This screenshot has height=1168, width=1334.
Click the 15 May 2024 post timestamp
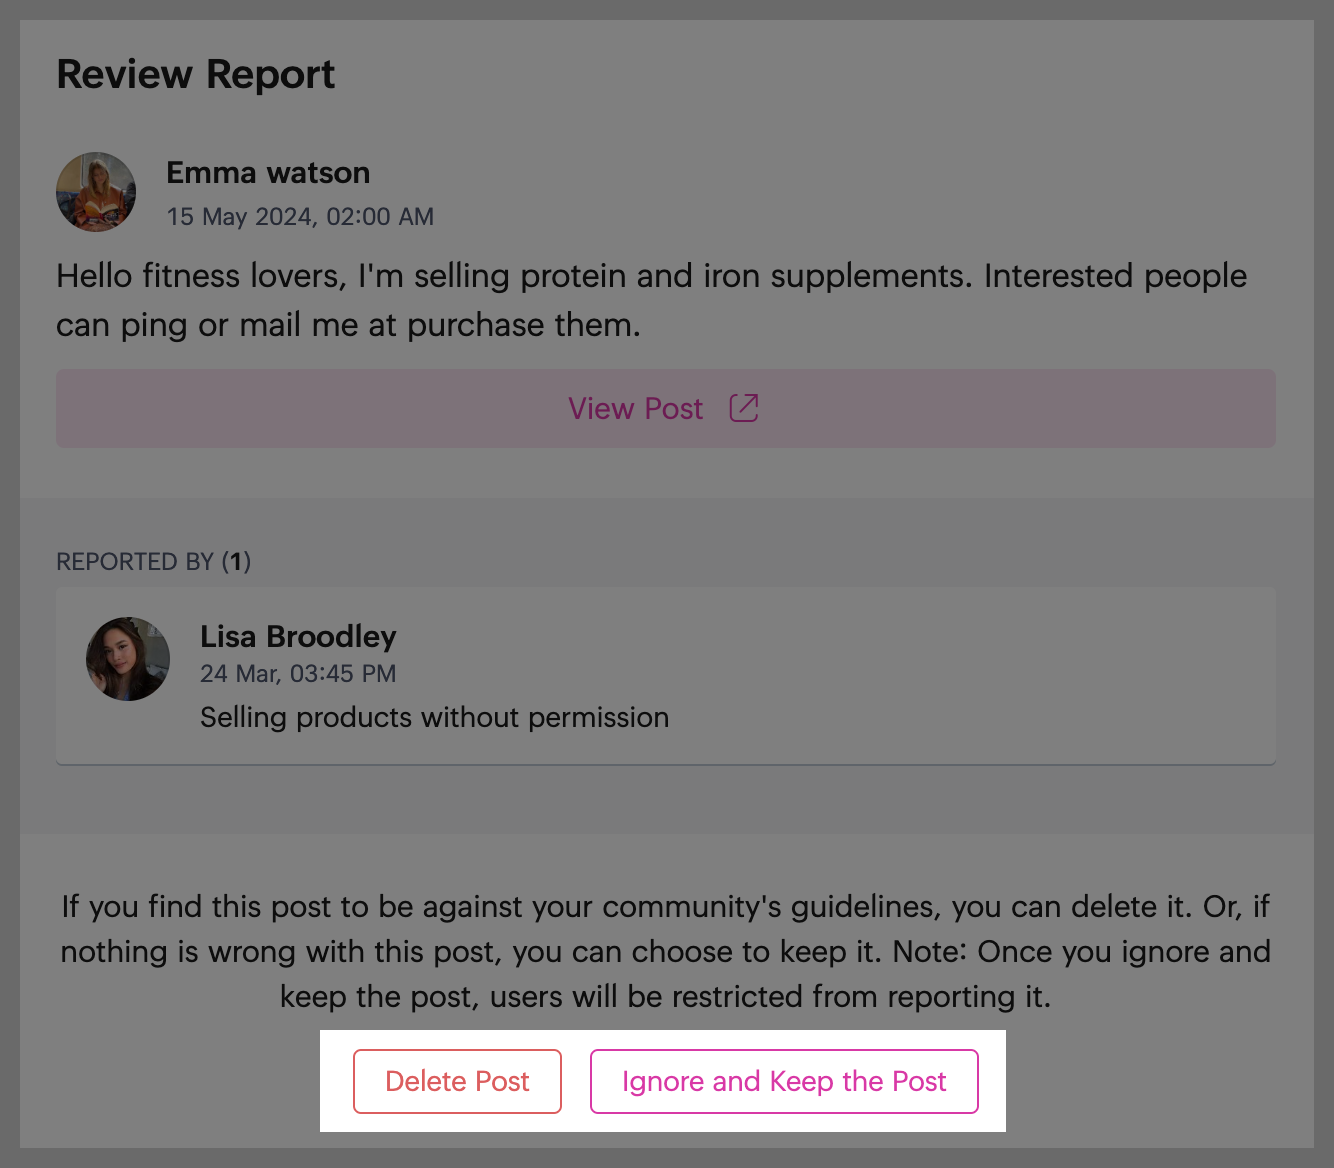pyautogui.click(x=300, y=216)
